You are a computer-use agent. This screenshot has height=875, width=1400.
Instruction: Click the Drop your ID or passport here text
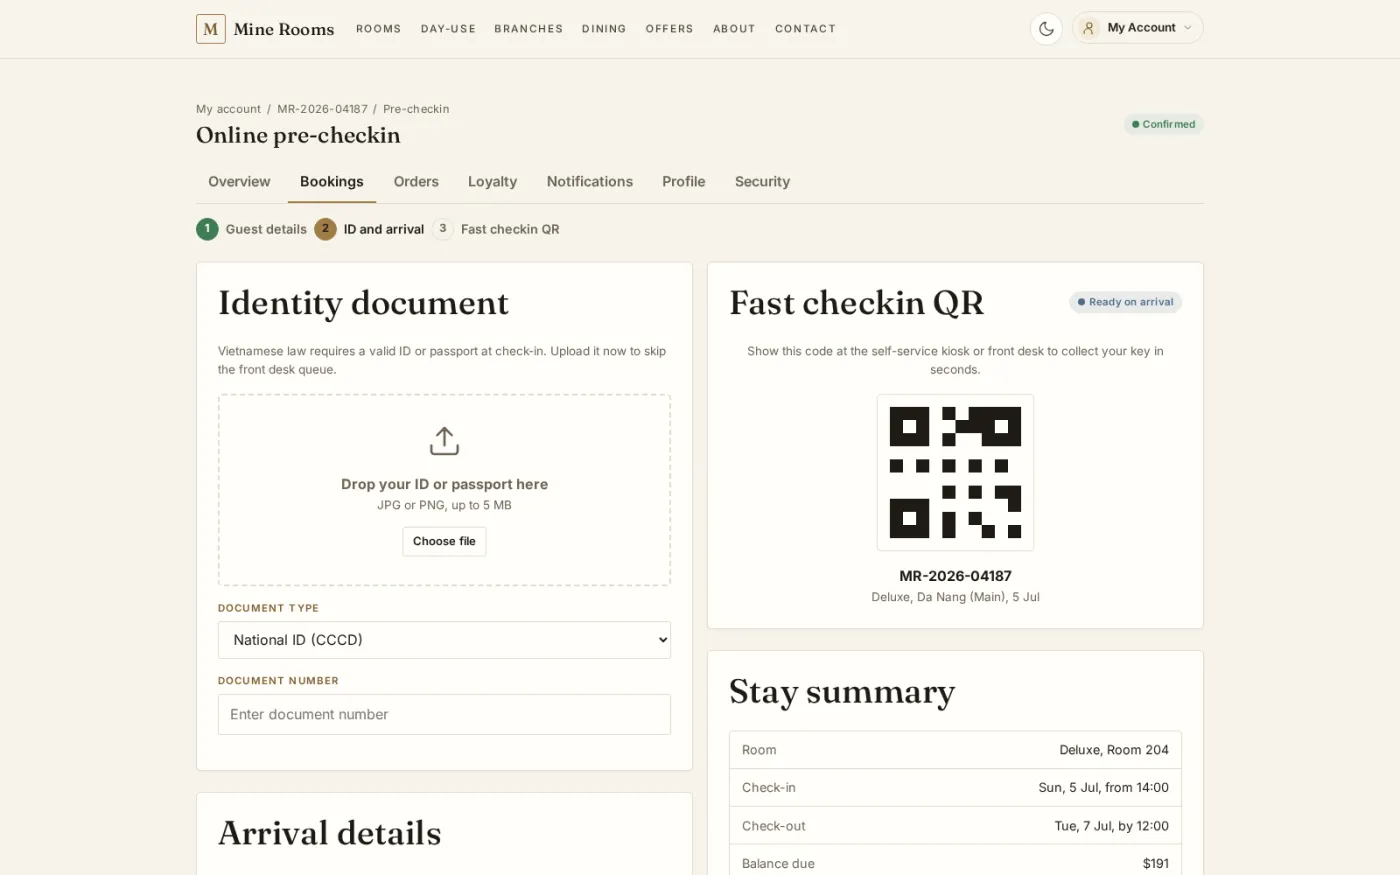(x=444, y=484)
